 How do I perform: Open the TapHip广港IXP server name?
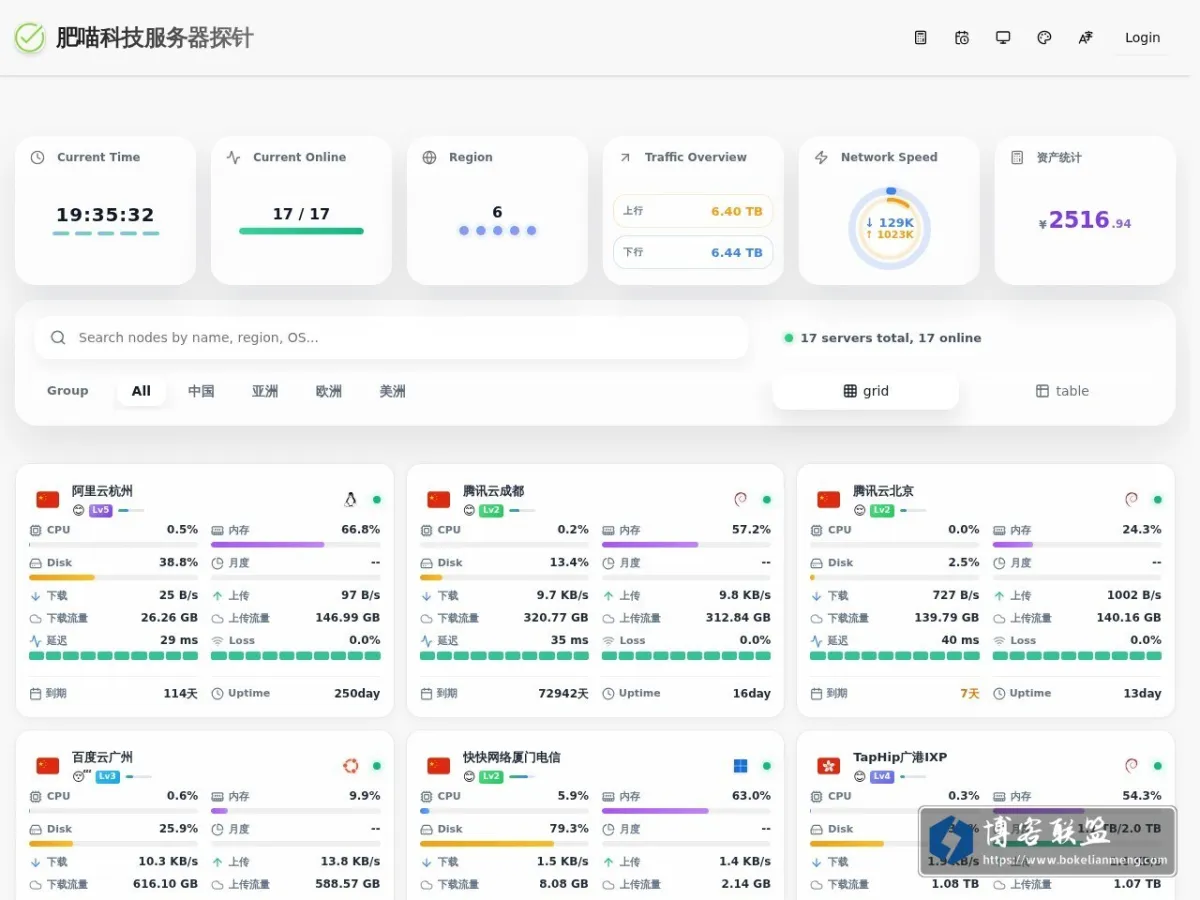(x=900, y=757)
